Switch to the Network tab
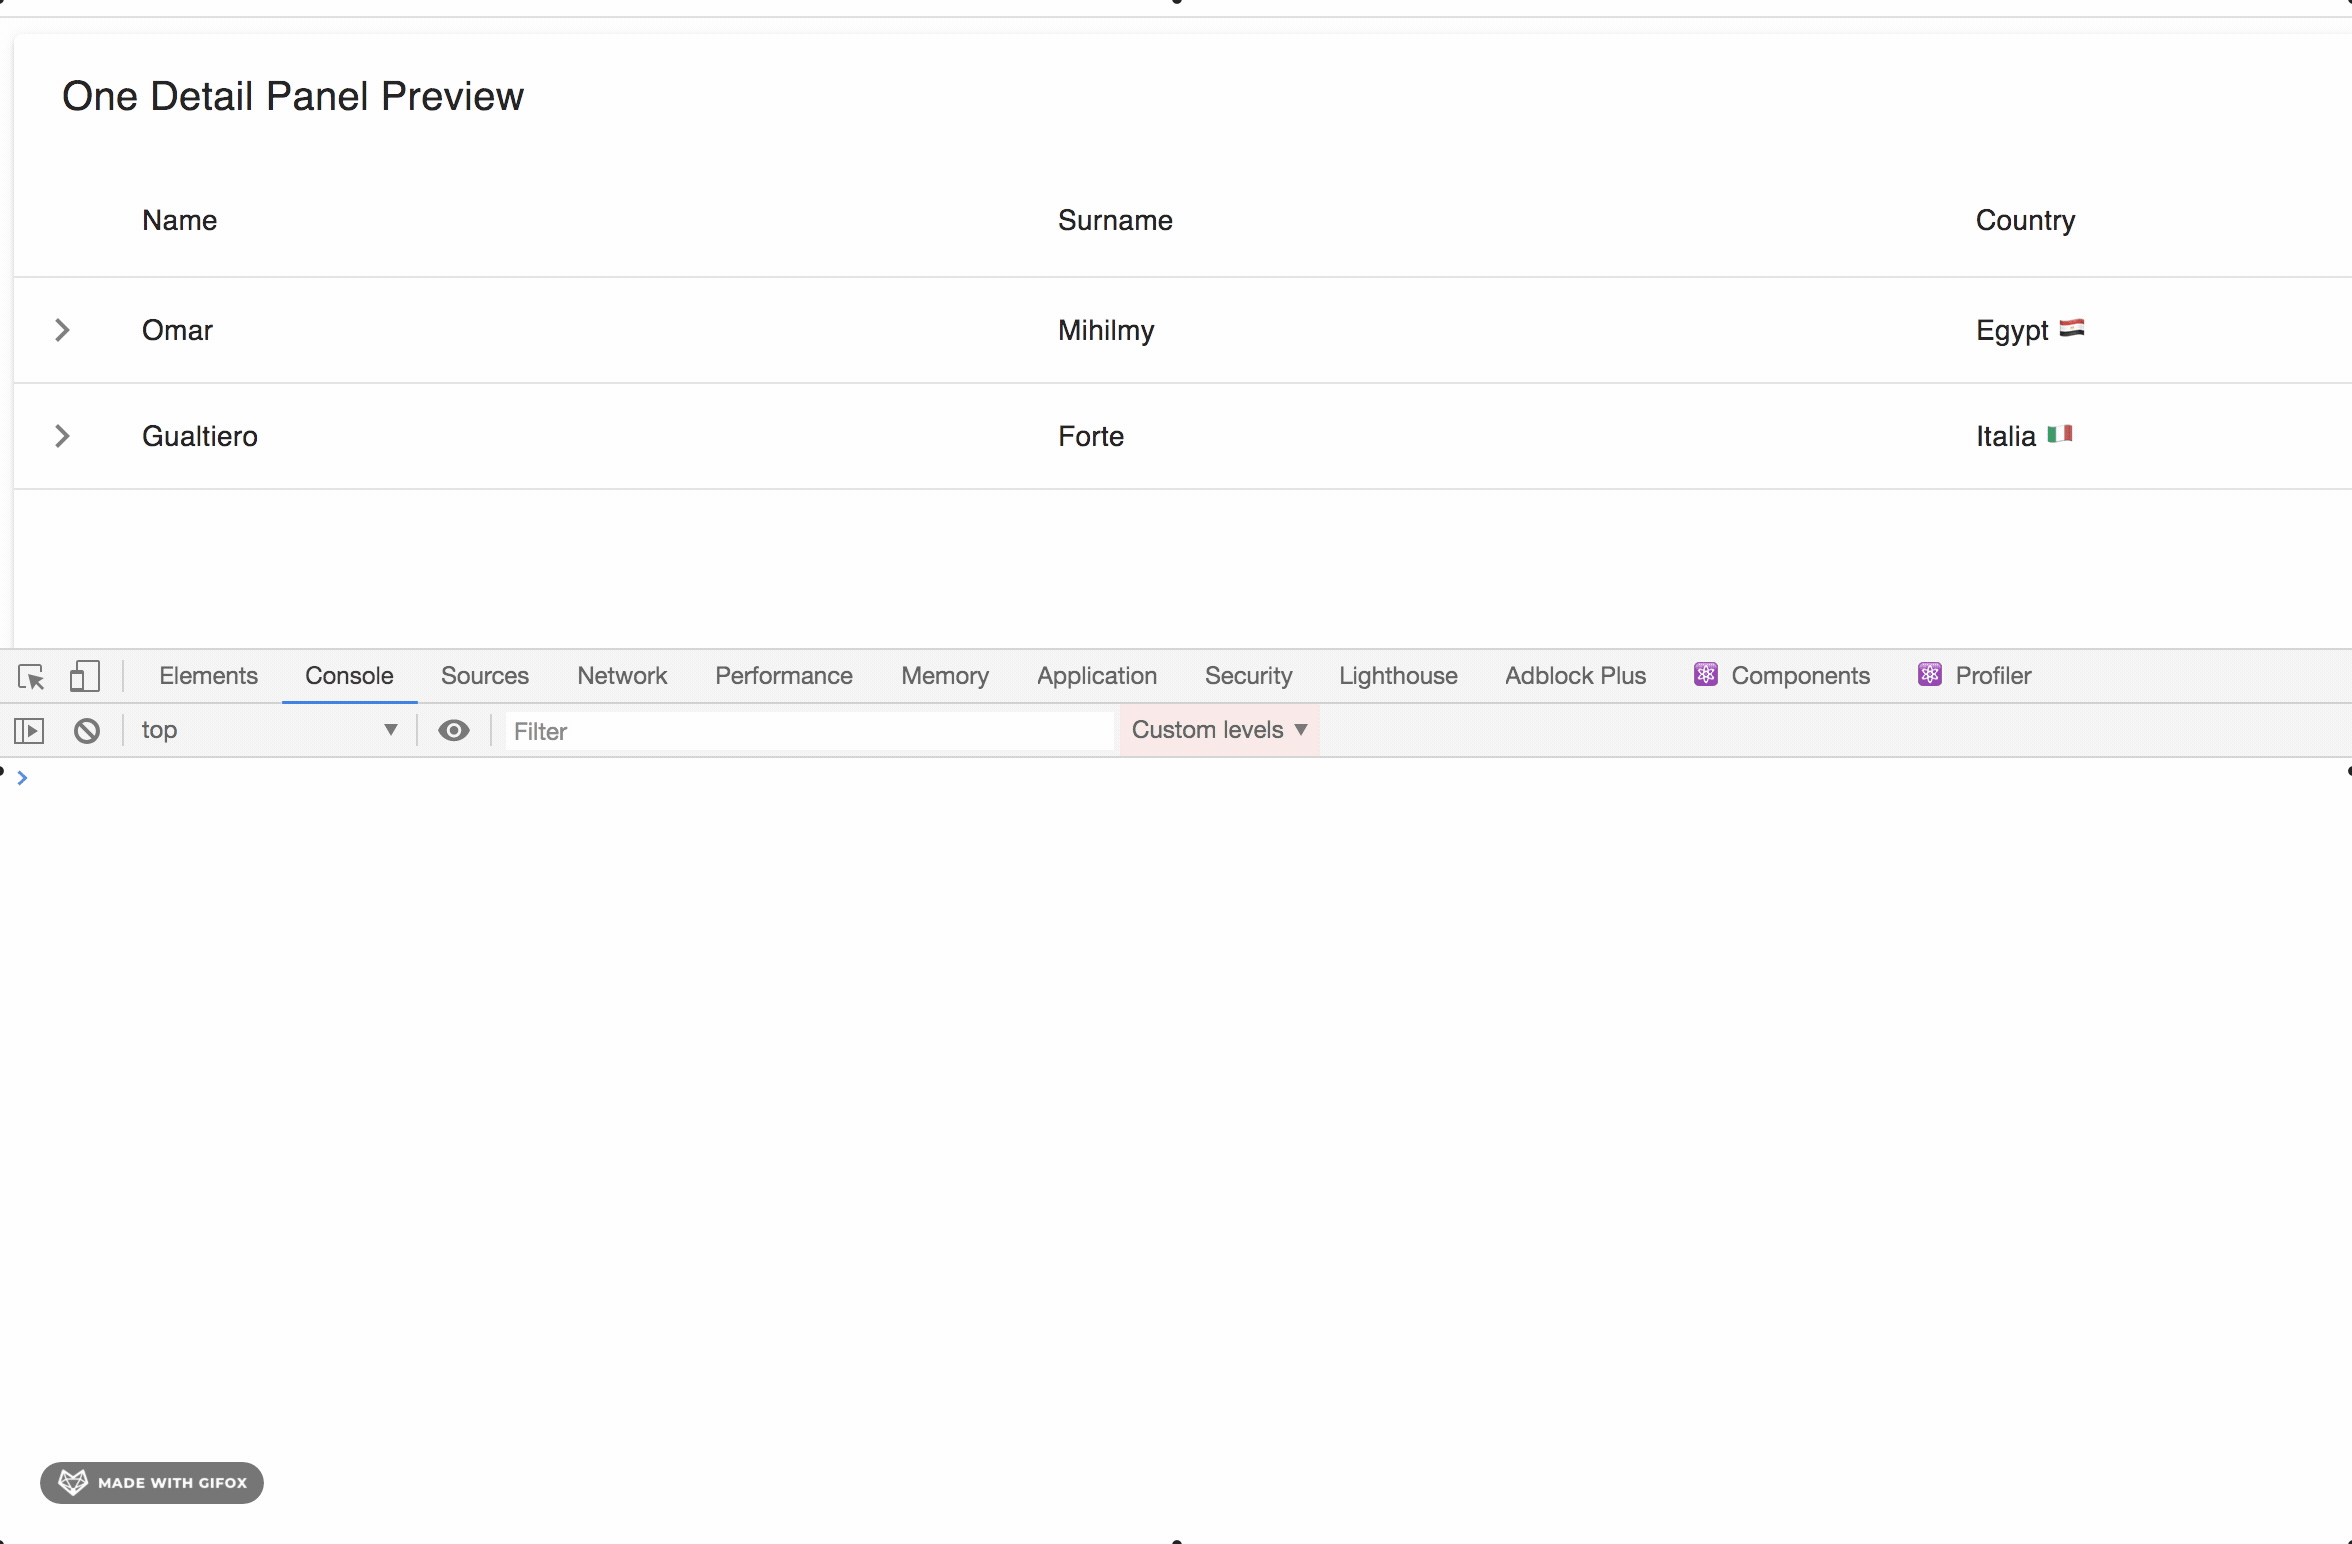Viewport: 2352px width, 1544px height. [622, 675]
